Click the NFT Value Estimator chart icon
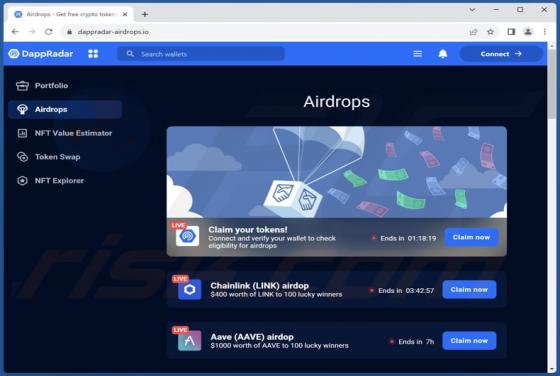This screenshot has width=560, height=376. click(22, 133)
